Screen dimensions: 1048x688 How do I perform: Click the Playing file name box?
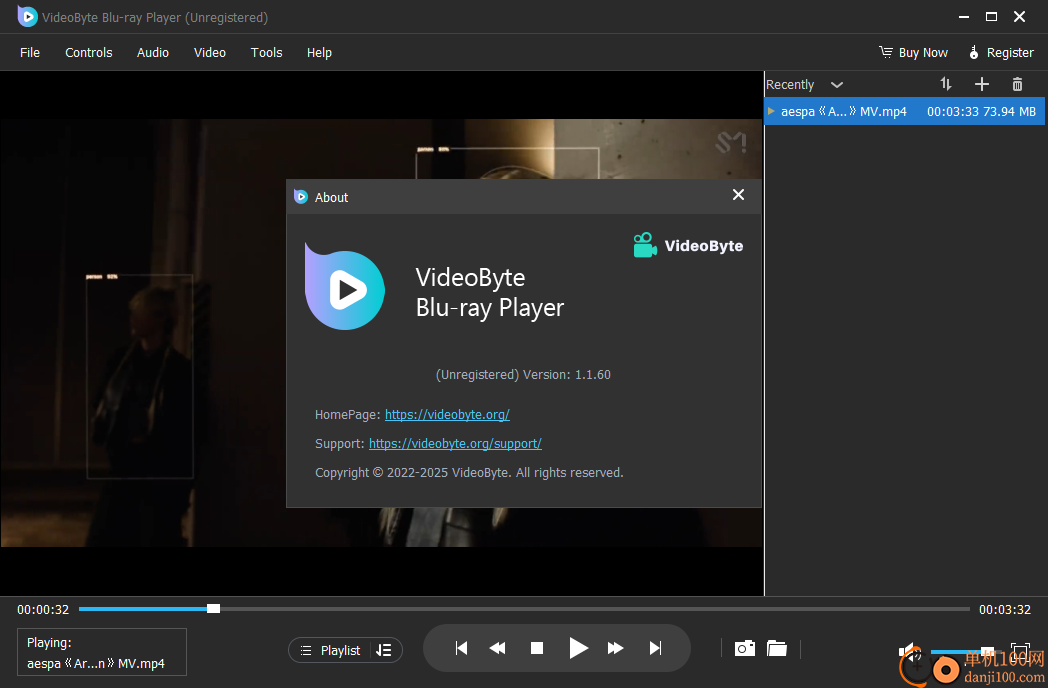(102, 652)
